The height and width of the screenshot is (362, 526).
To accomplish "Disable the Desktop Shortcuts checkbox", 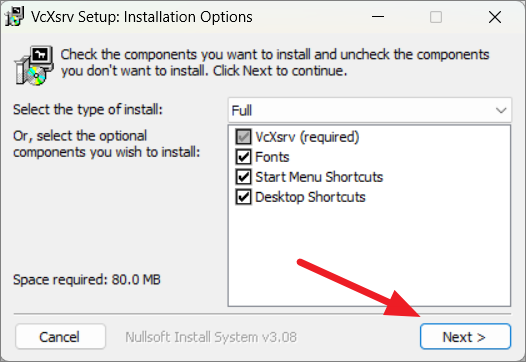I will click(x=243, y=197).
